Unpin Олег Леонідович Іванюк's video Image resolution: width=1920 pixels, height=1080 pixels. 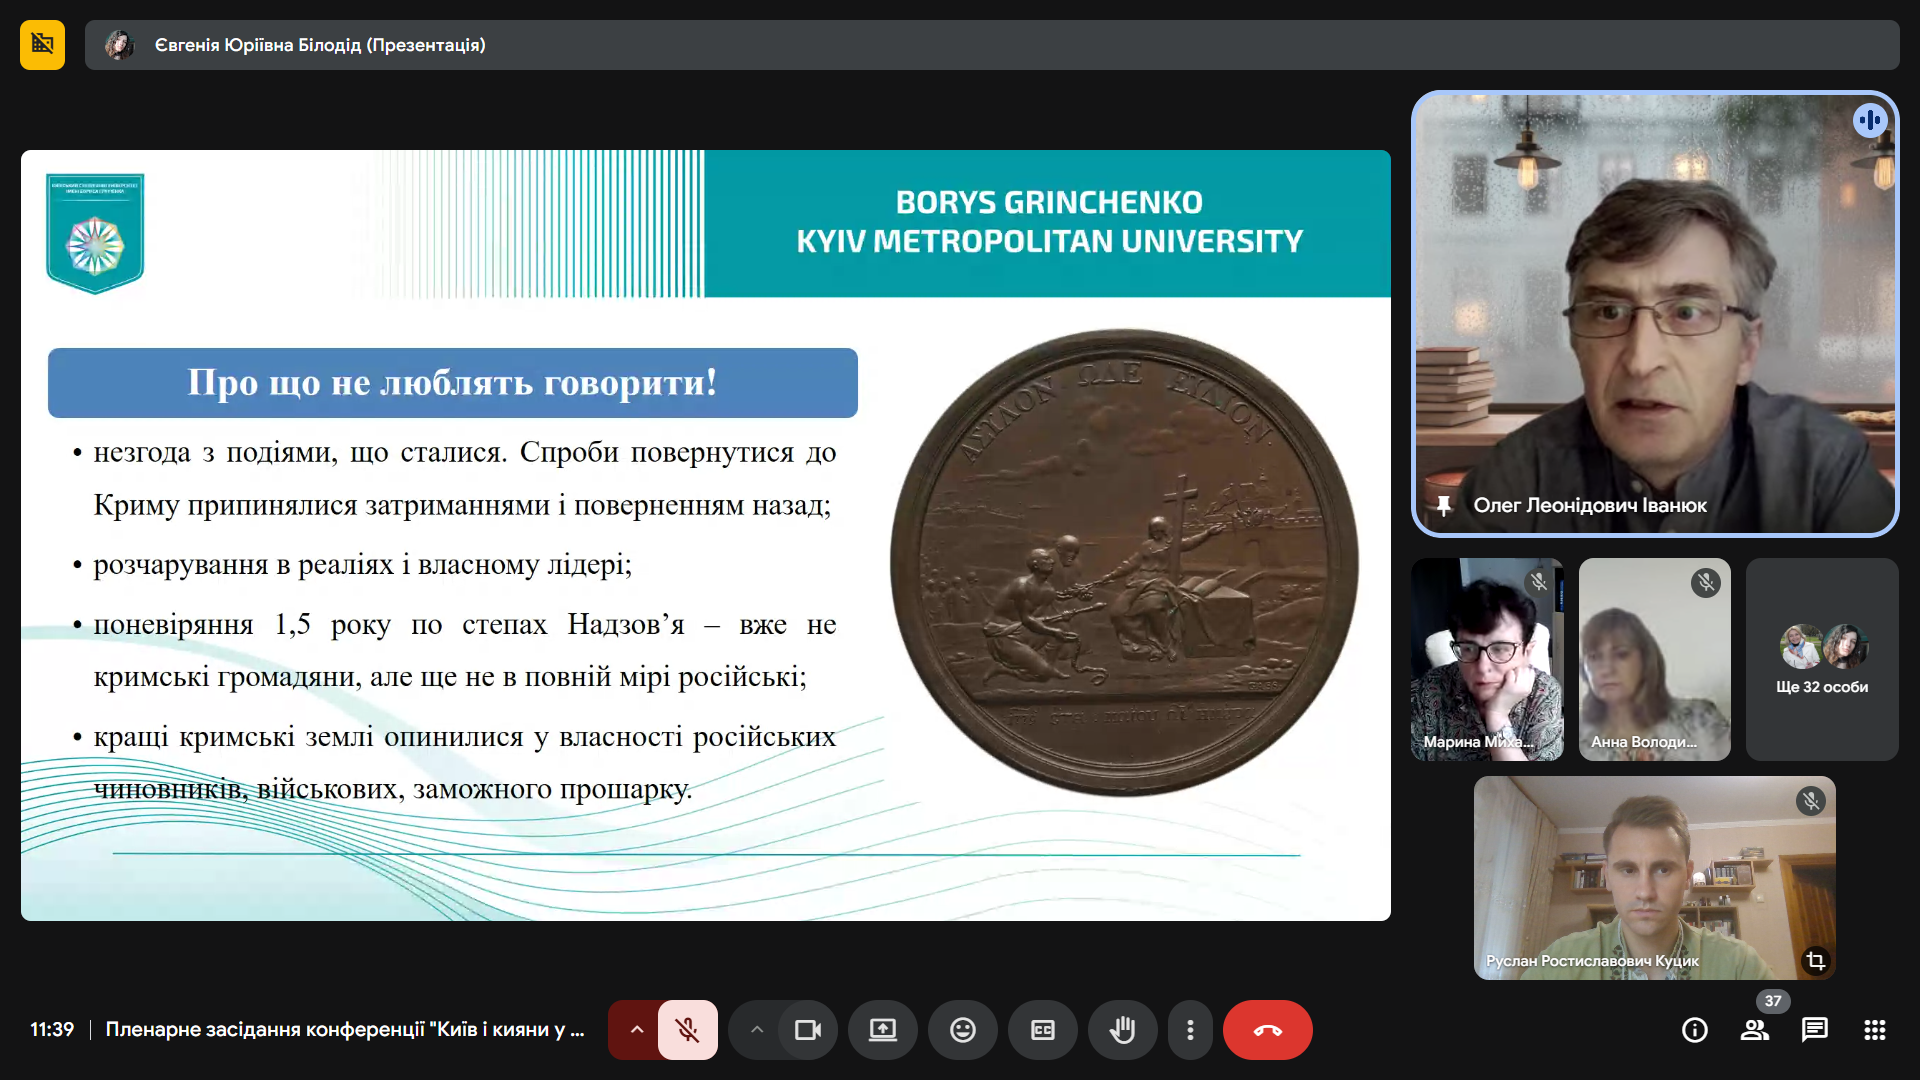[1443, 506]
